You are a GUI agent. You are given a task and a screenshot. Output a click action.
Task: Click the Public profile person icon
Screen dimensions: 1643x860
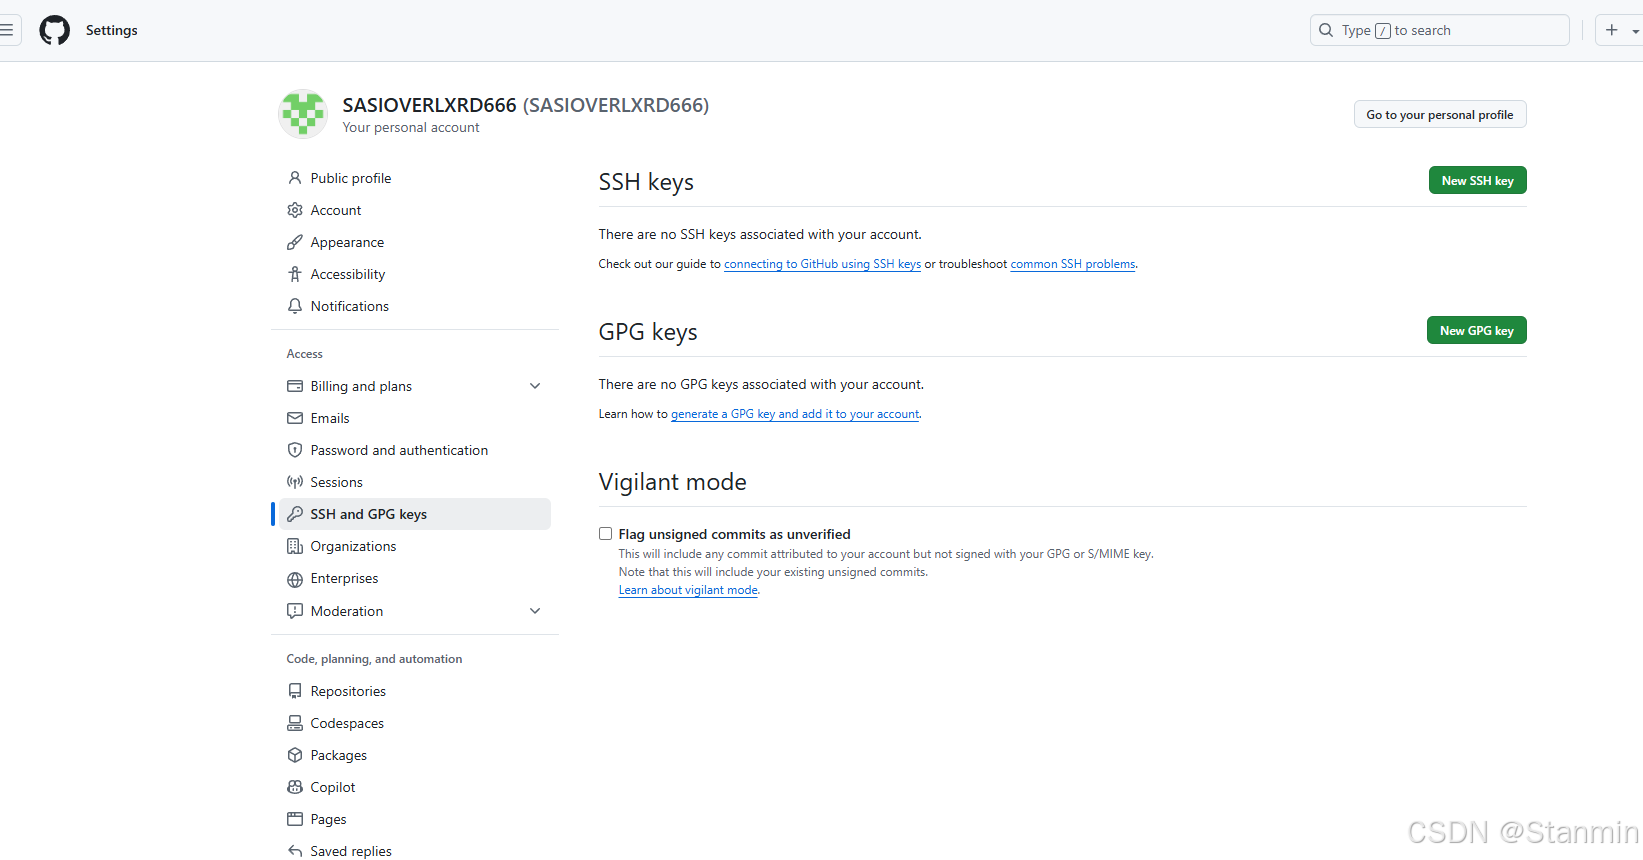point(295,178)
